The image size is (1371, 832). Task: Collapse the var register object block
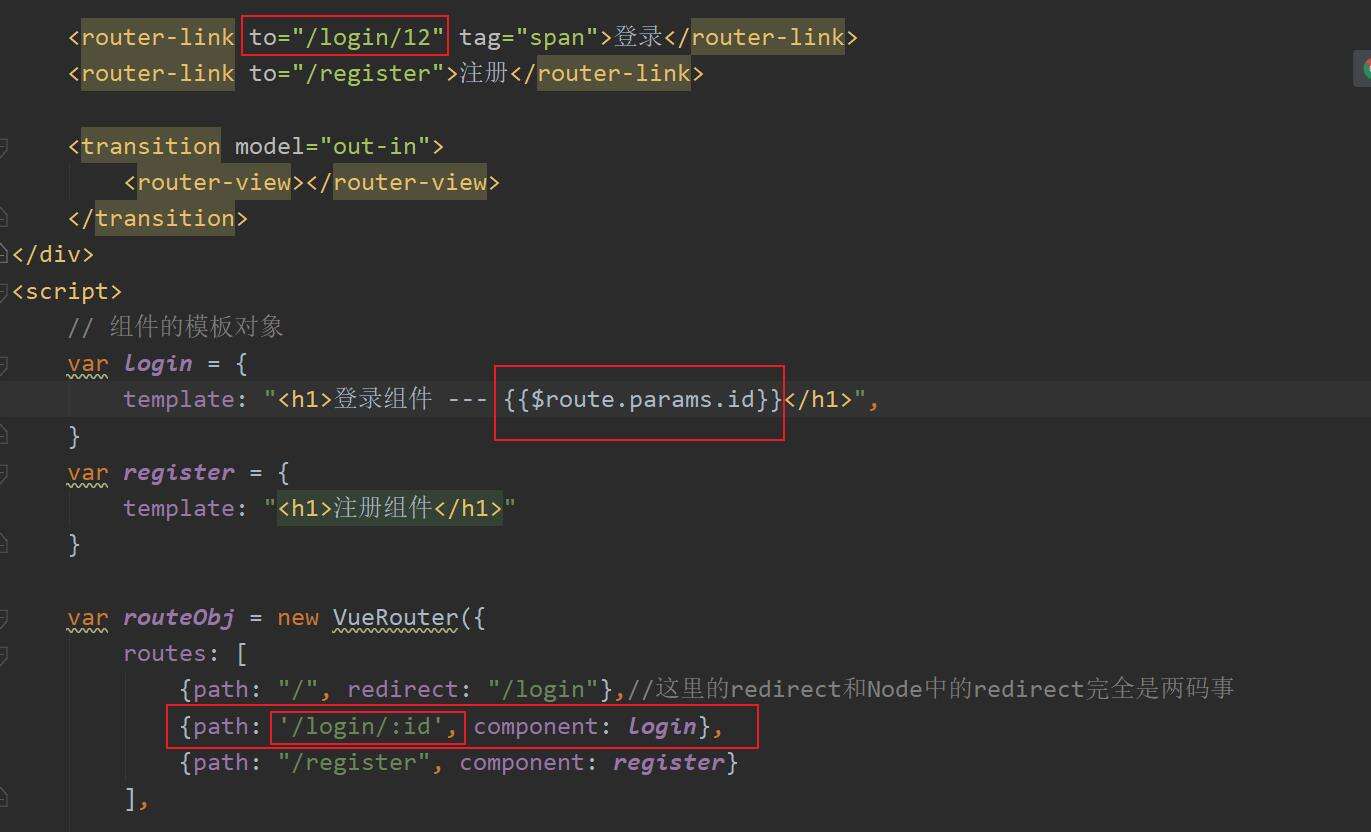pos(3,472)
